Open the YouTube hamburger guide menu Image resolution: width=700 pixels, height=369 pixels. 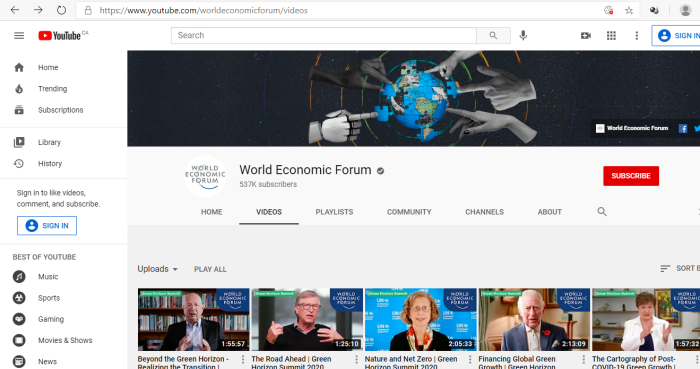tap(19, 36)
